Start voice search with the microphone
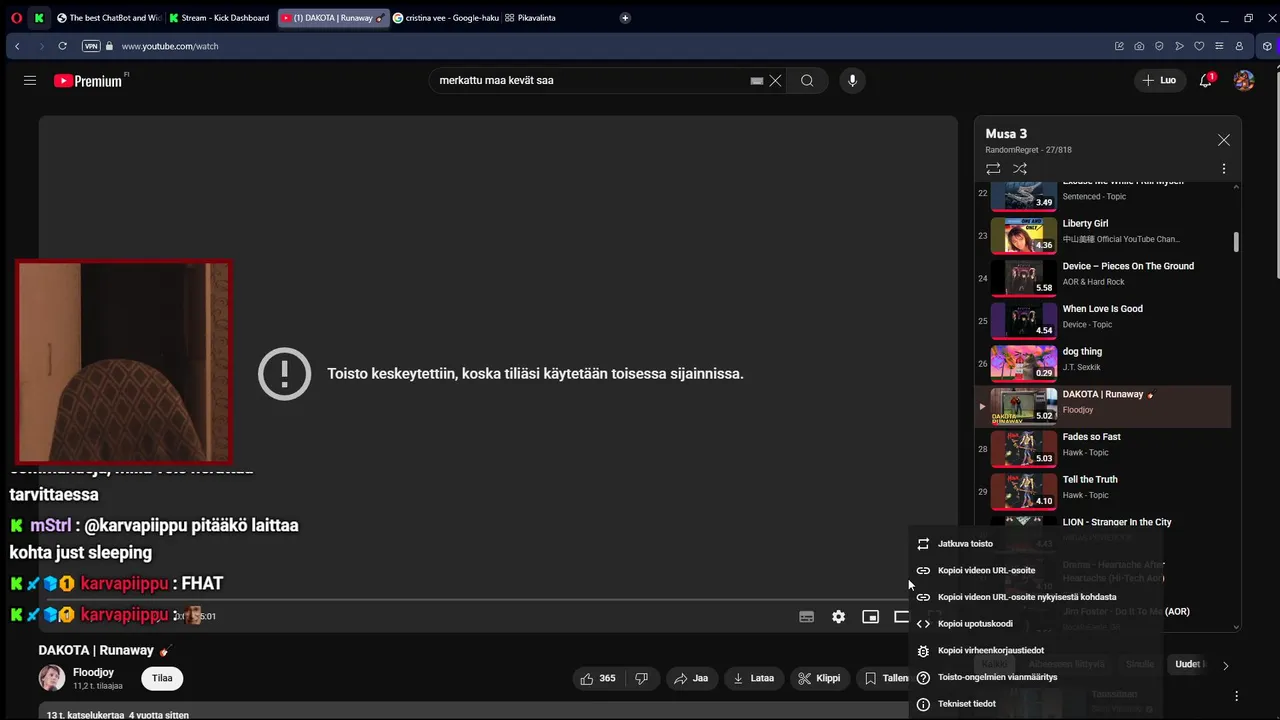Image resolution: width=1280 pixels, height=720 pixels. point(852,81)
